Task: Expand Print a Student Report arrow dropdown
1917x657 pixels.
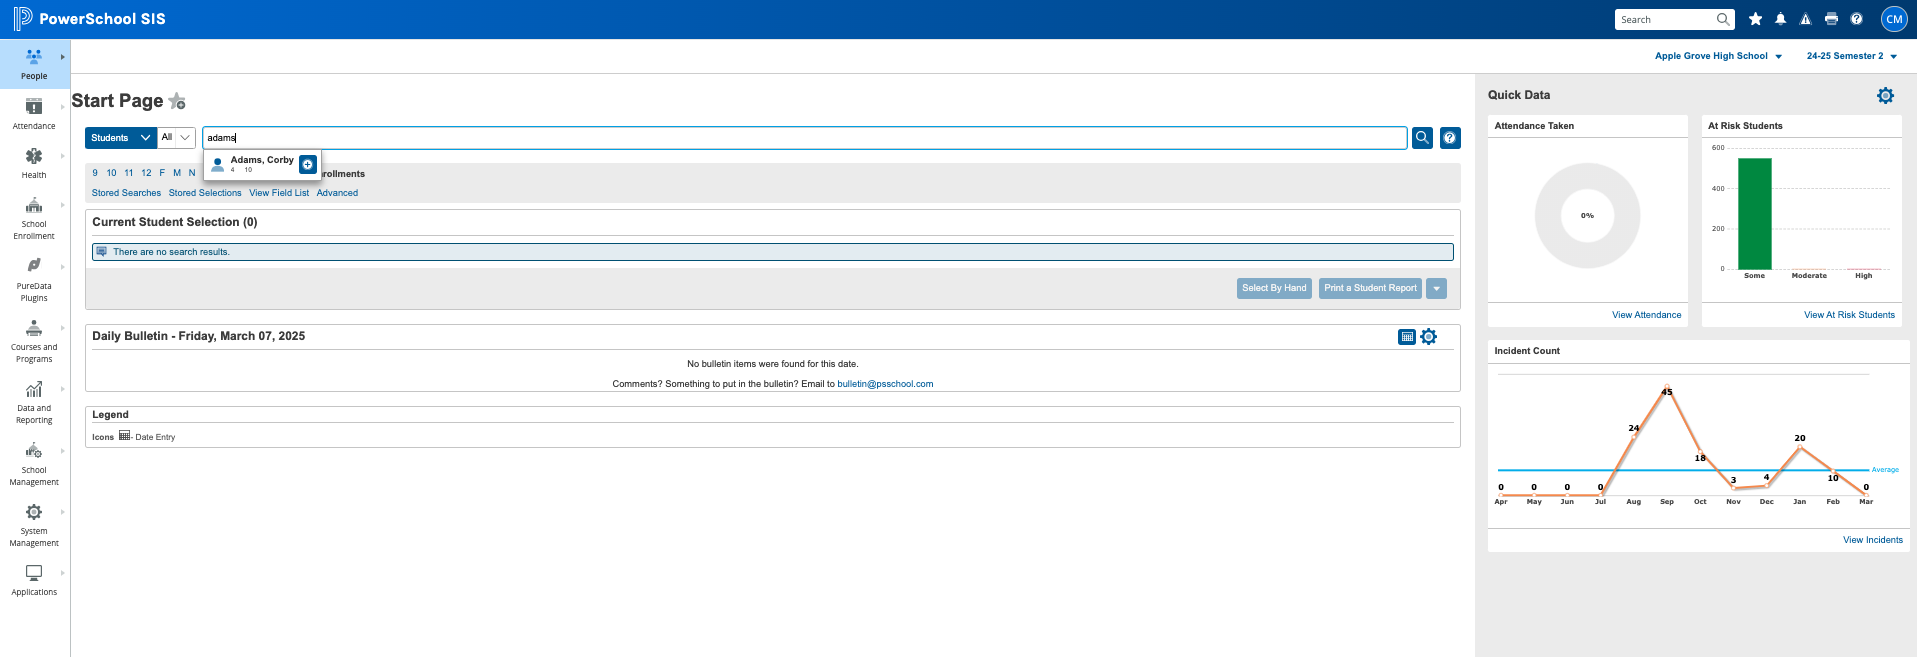Action: coord(1436,288)
